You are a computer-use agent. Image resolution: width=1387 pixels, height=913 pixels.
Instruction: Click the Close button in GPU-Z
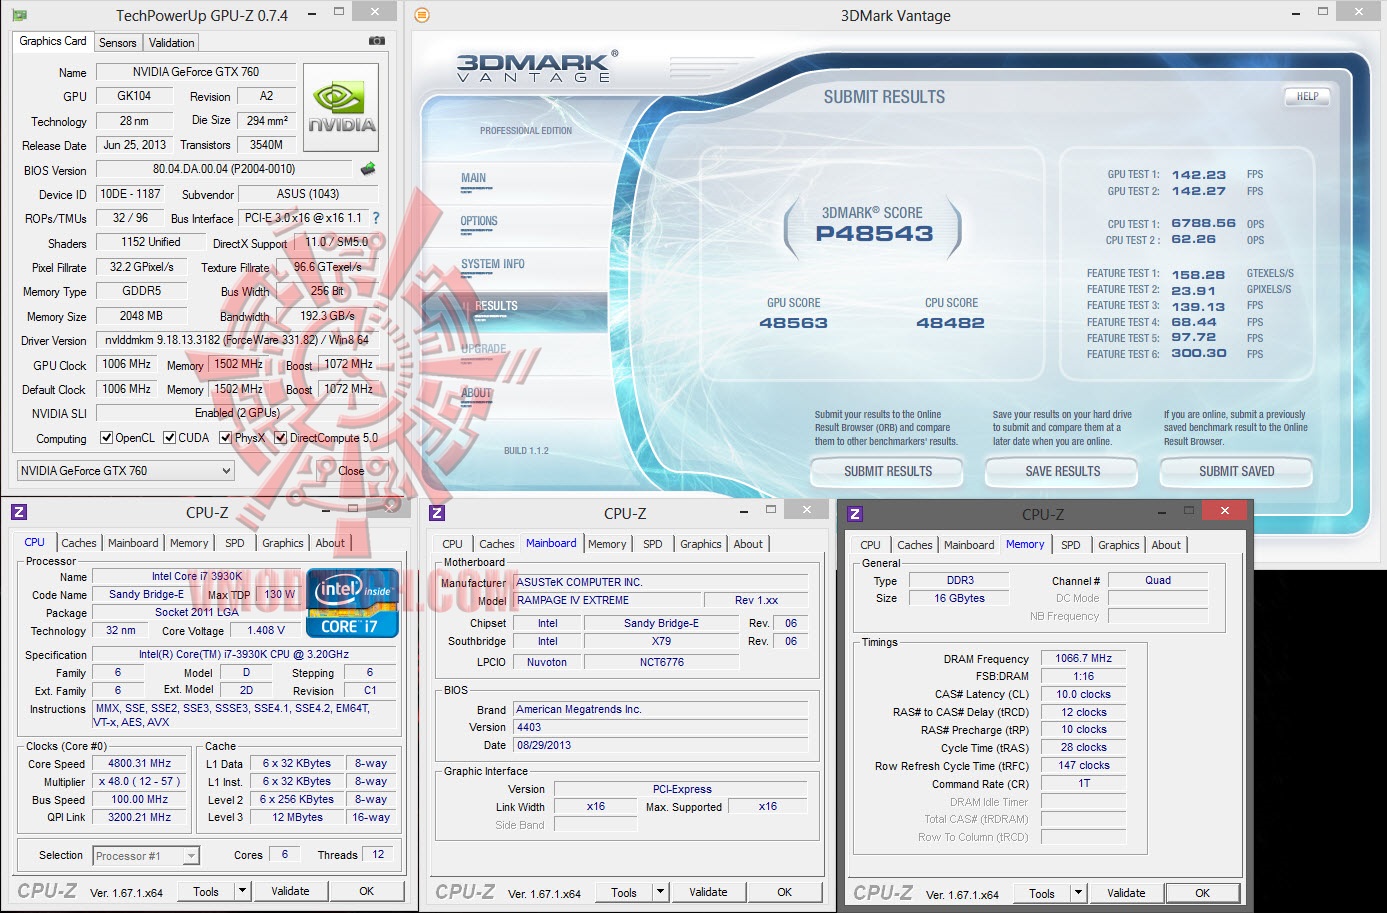click(351, 471)
